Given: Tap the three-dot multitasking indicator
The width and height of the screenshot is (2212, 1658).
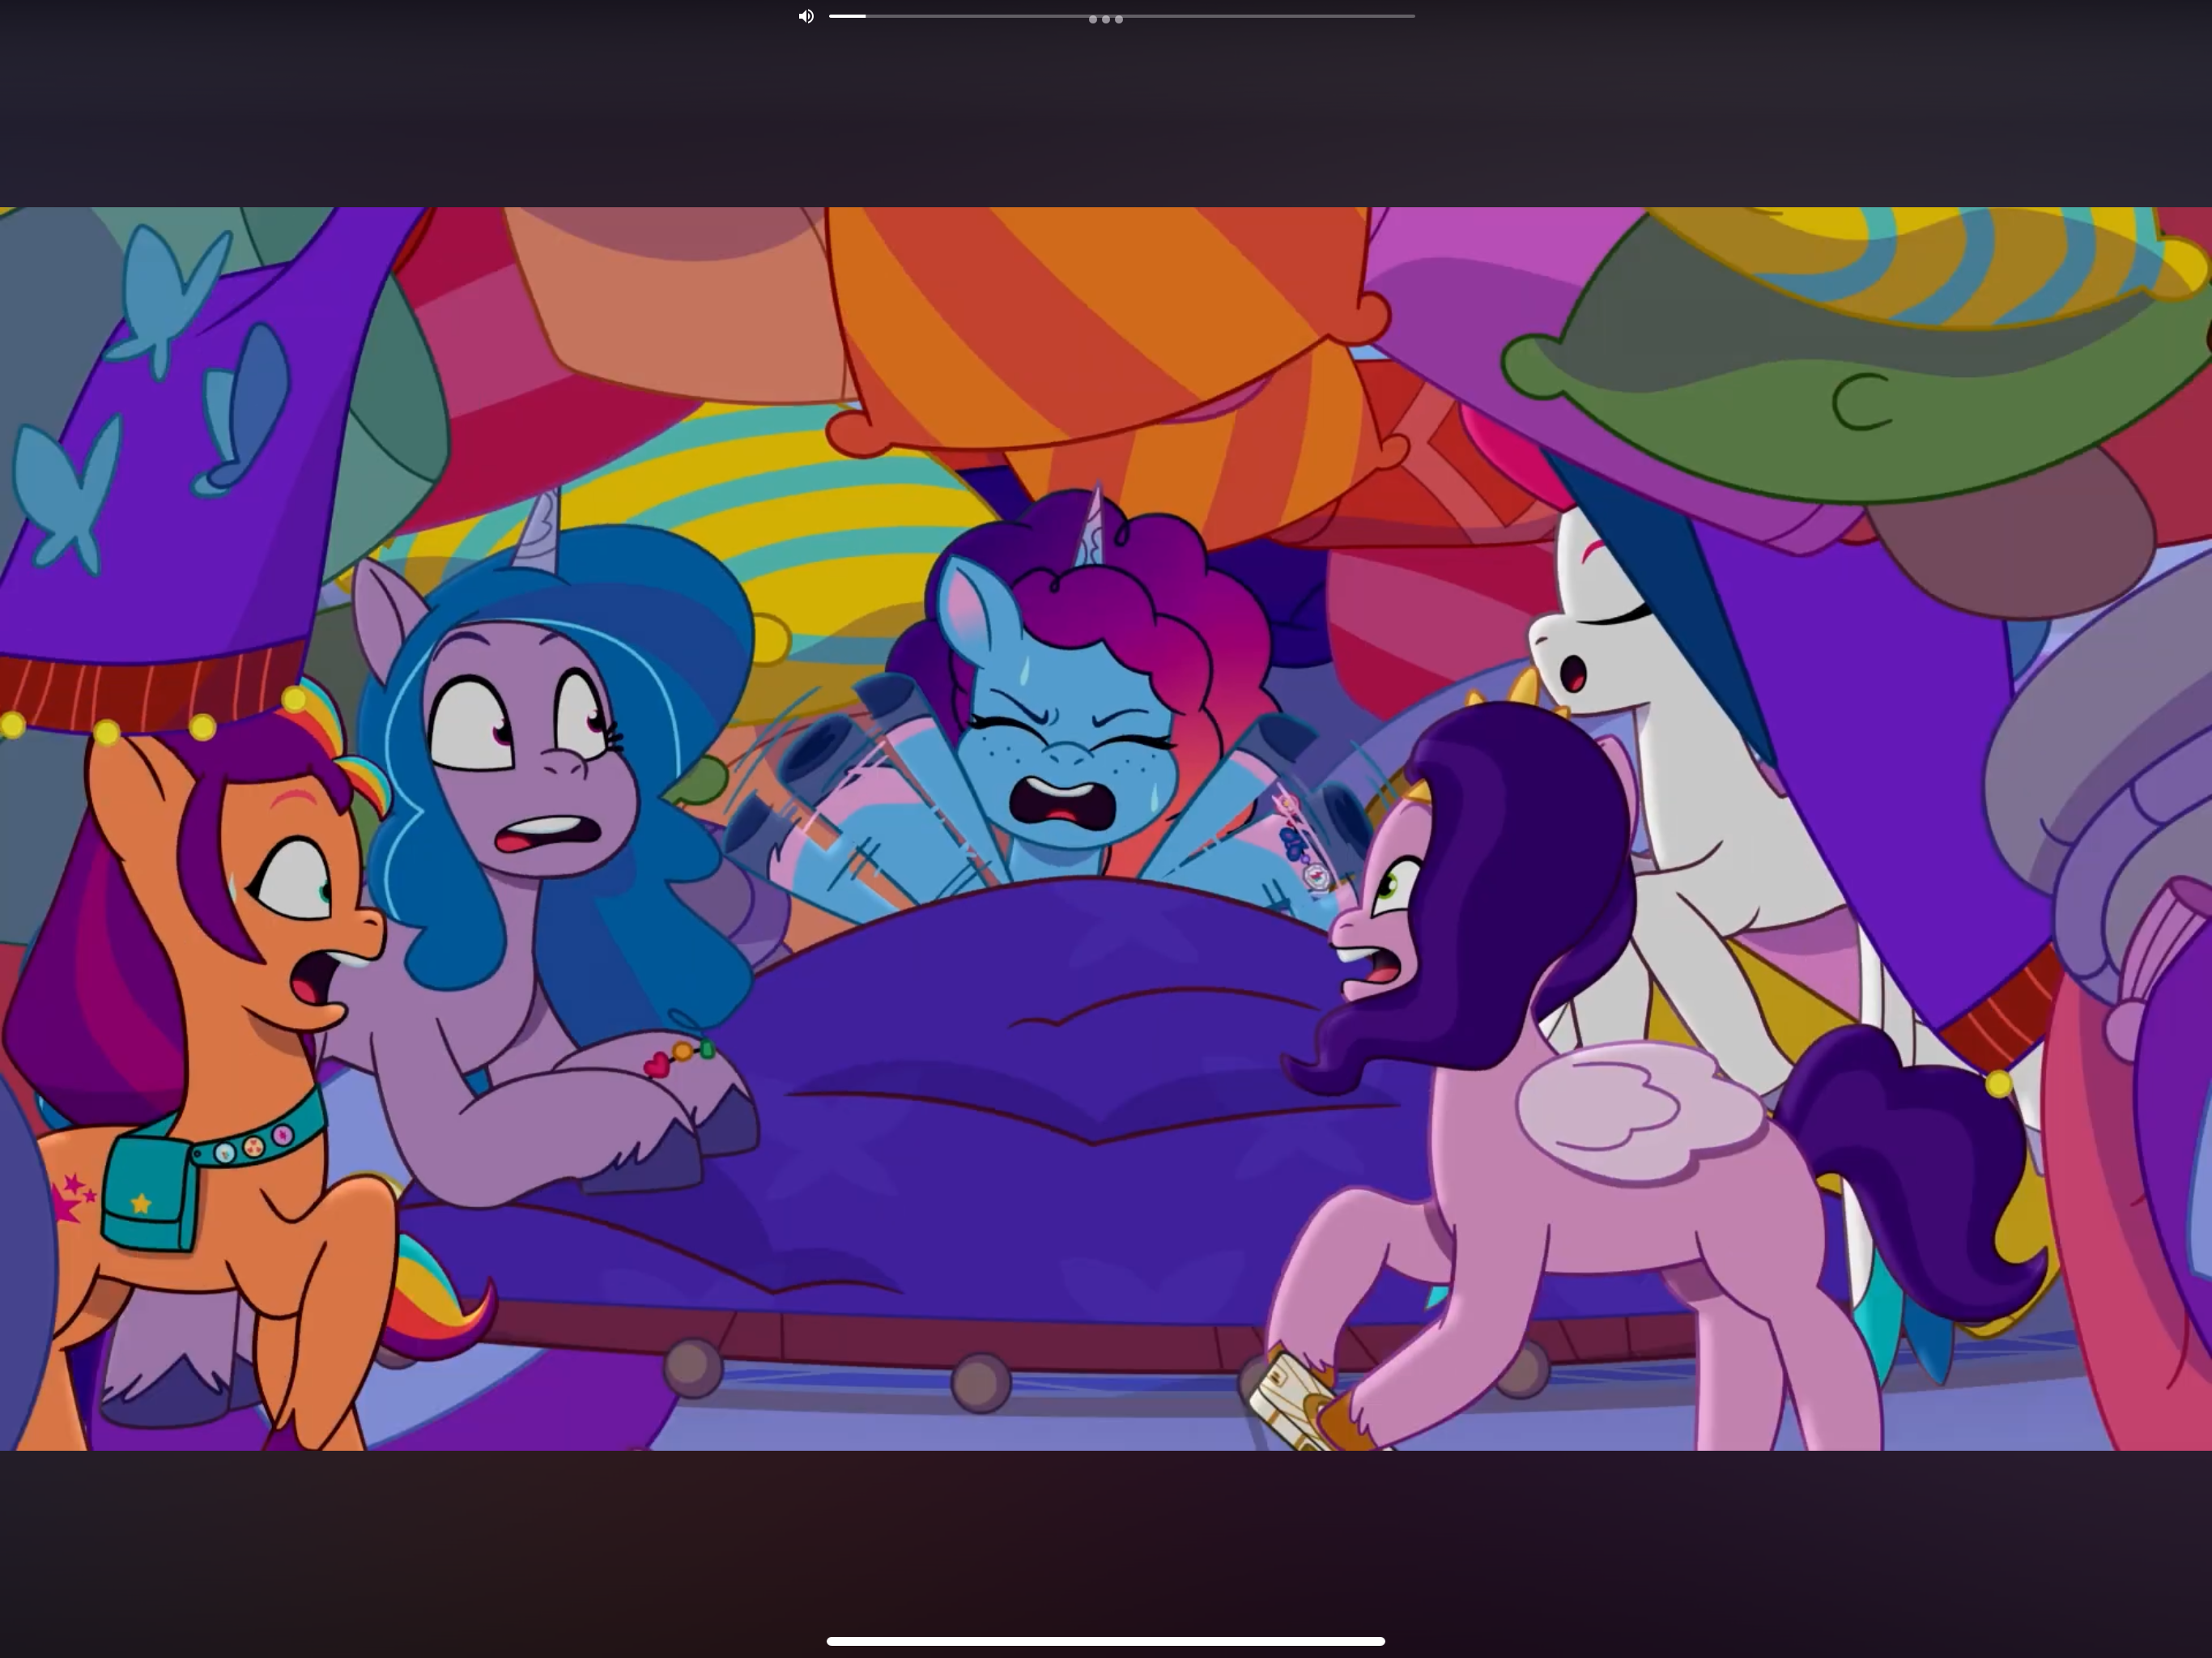Looking at the screenshot, I should click(1105, 19).
